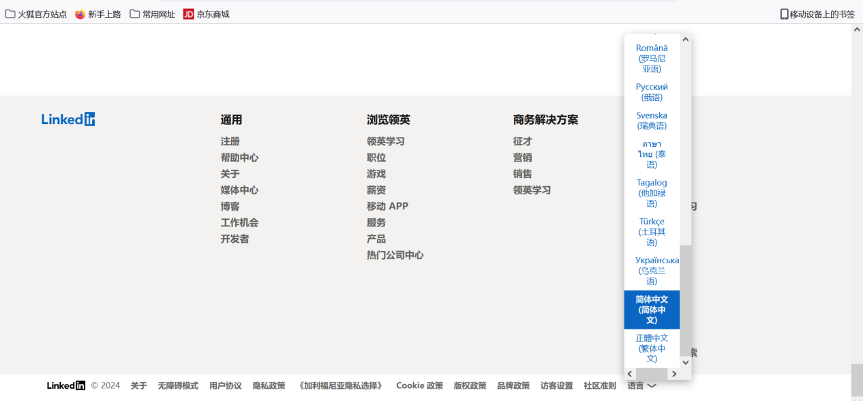864x402 pixels.
Task: Open 领英学习 under 商务解决方案
Action: 532,190
